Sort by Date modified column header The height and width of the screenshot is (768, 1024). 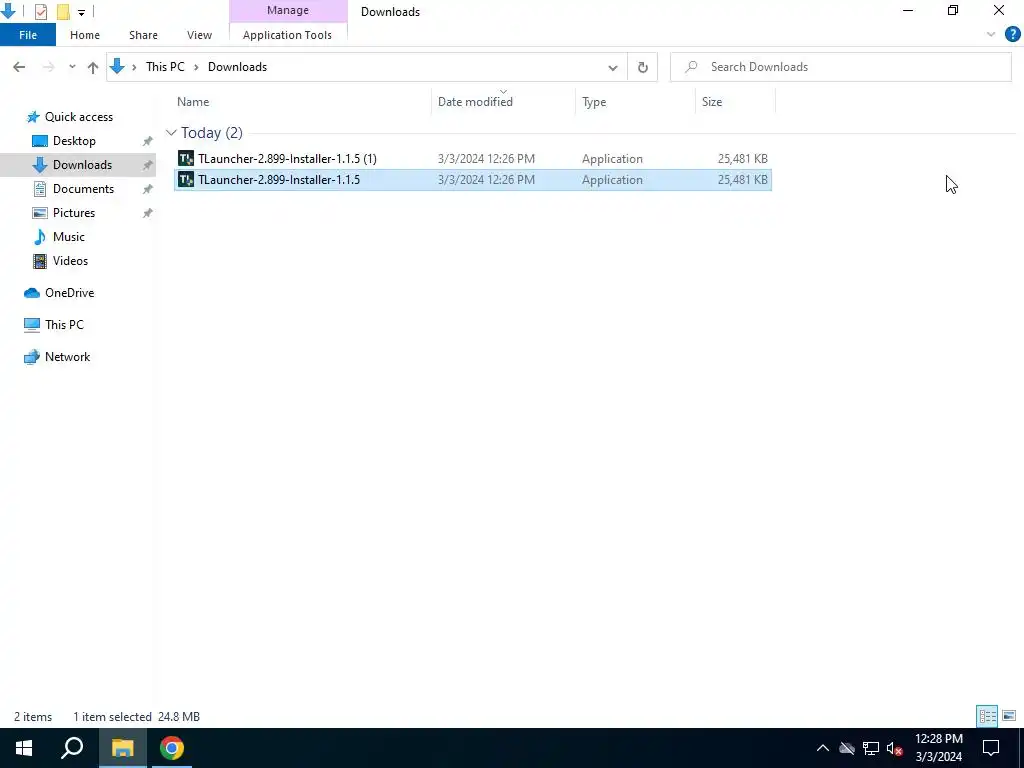(504, 102)
